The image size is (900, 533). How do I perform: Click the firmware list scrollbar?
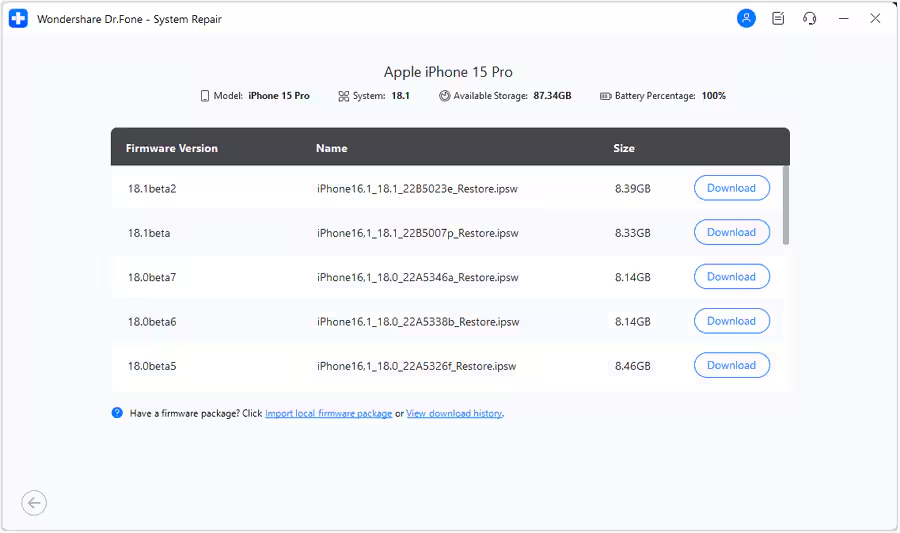(785, 205)
